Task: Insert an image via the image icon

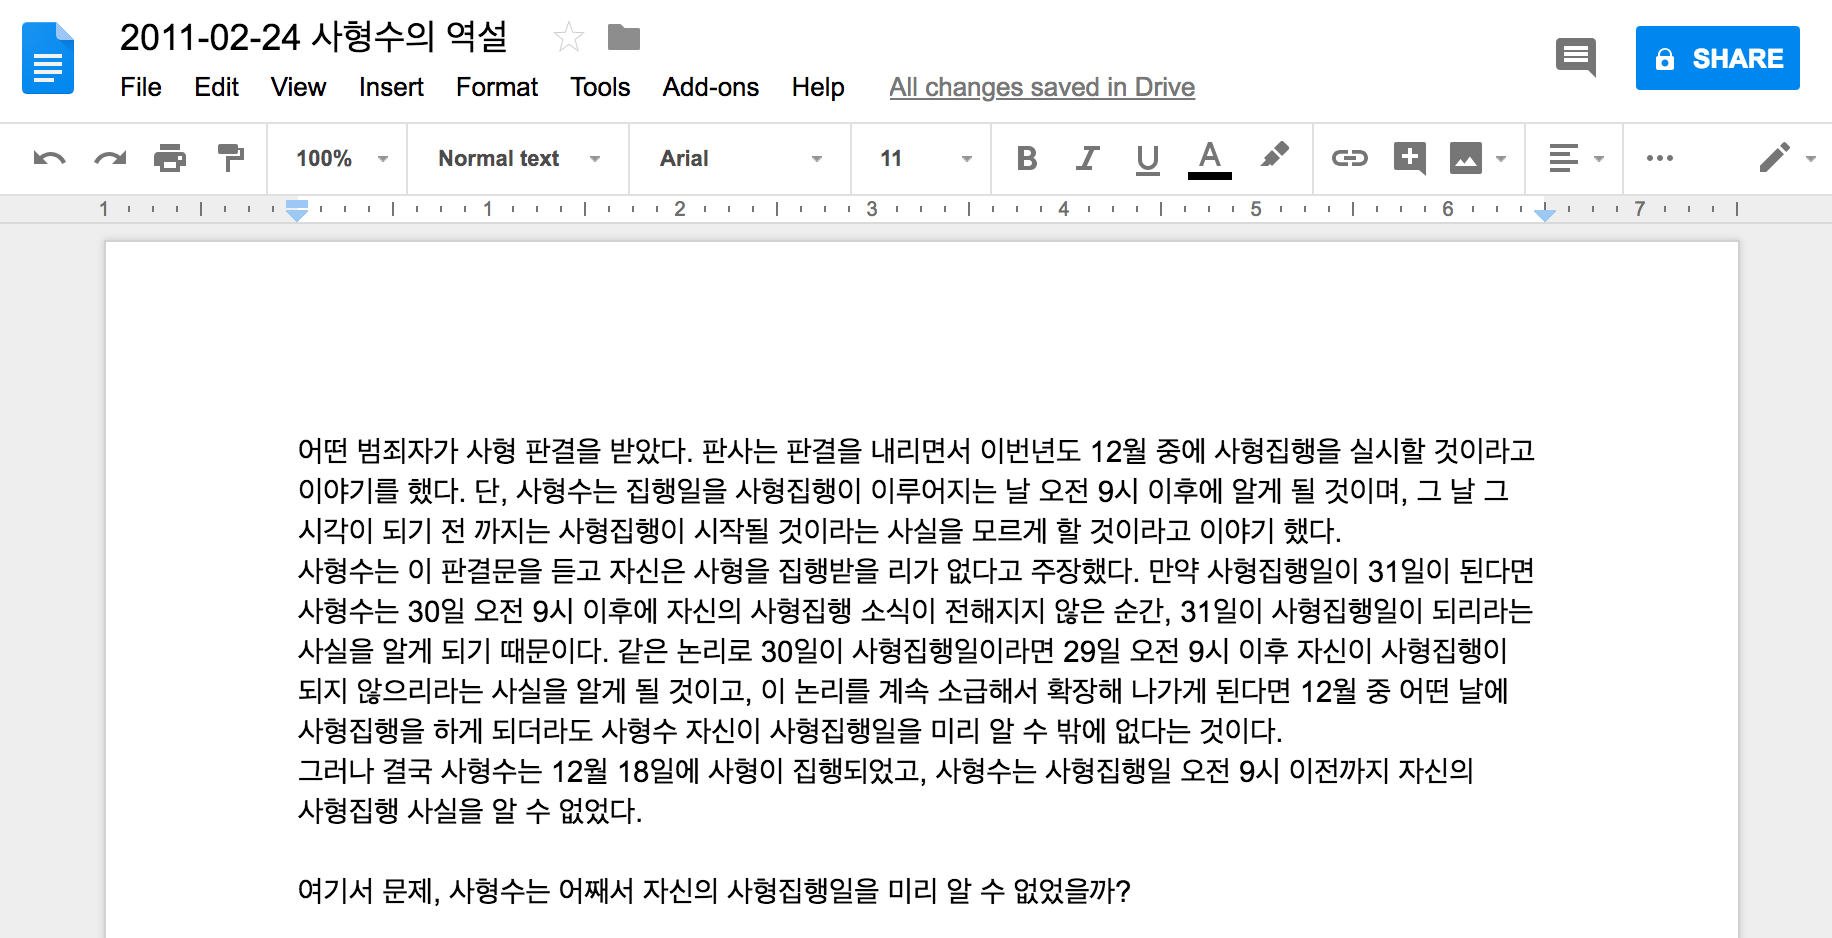Action: coord(1467,158)
